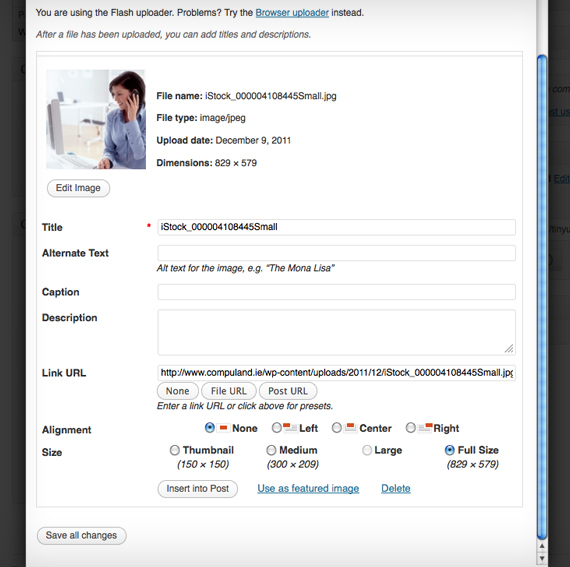
Task: Click the Center alignment icon
Action: 350,428
